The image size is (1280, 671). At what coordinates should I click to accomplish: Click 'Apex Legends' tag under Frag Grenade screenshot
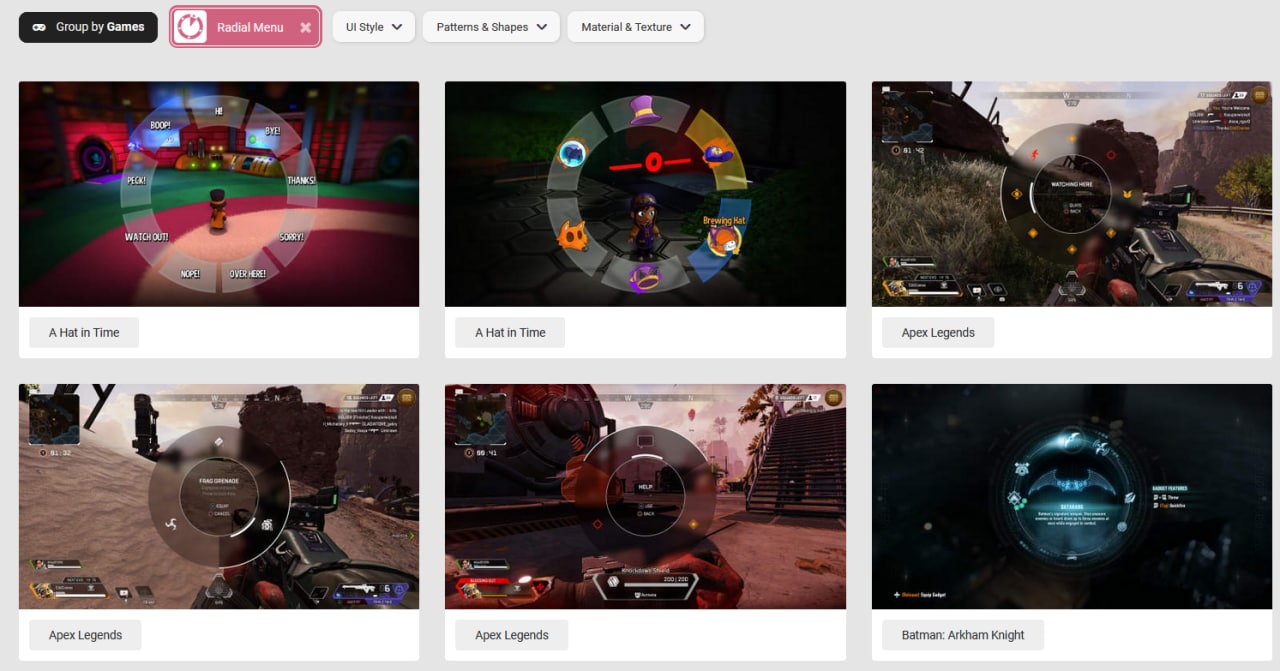click(x=85, y=635)
